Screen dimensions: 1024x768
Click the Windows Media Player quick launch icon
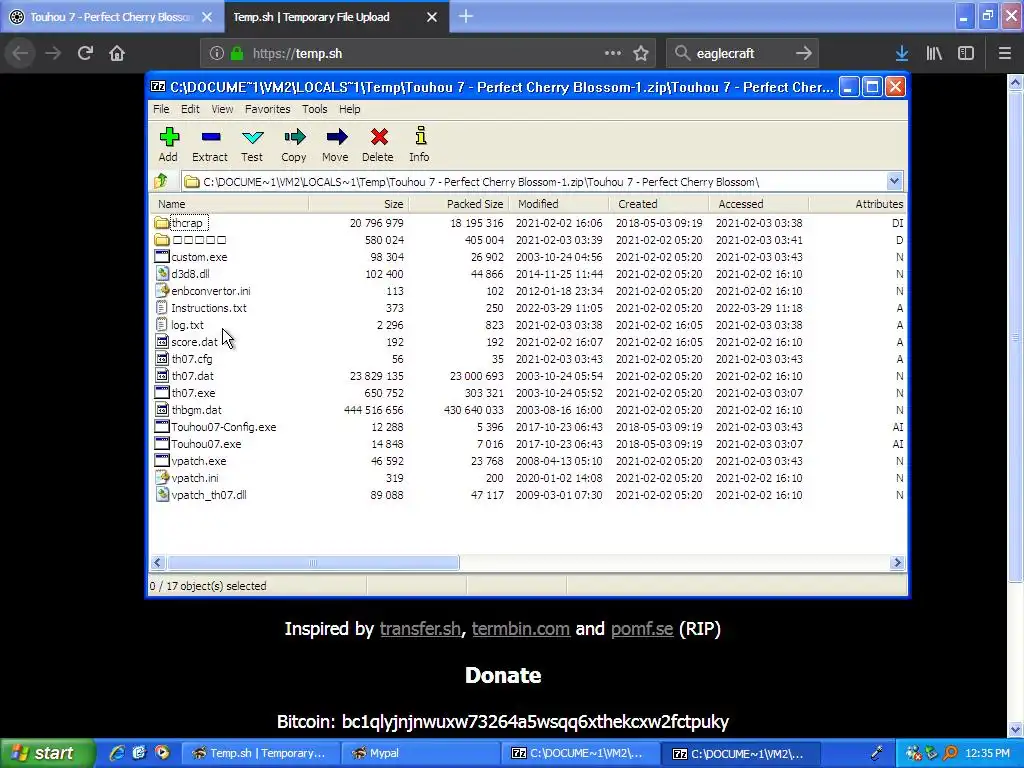162,752
